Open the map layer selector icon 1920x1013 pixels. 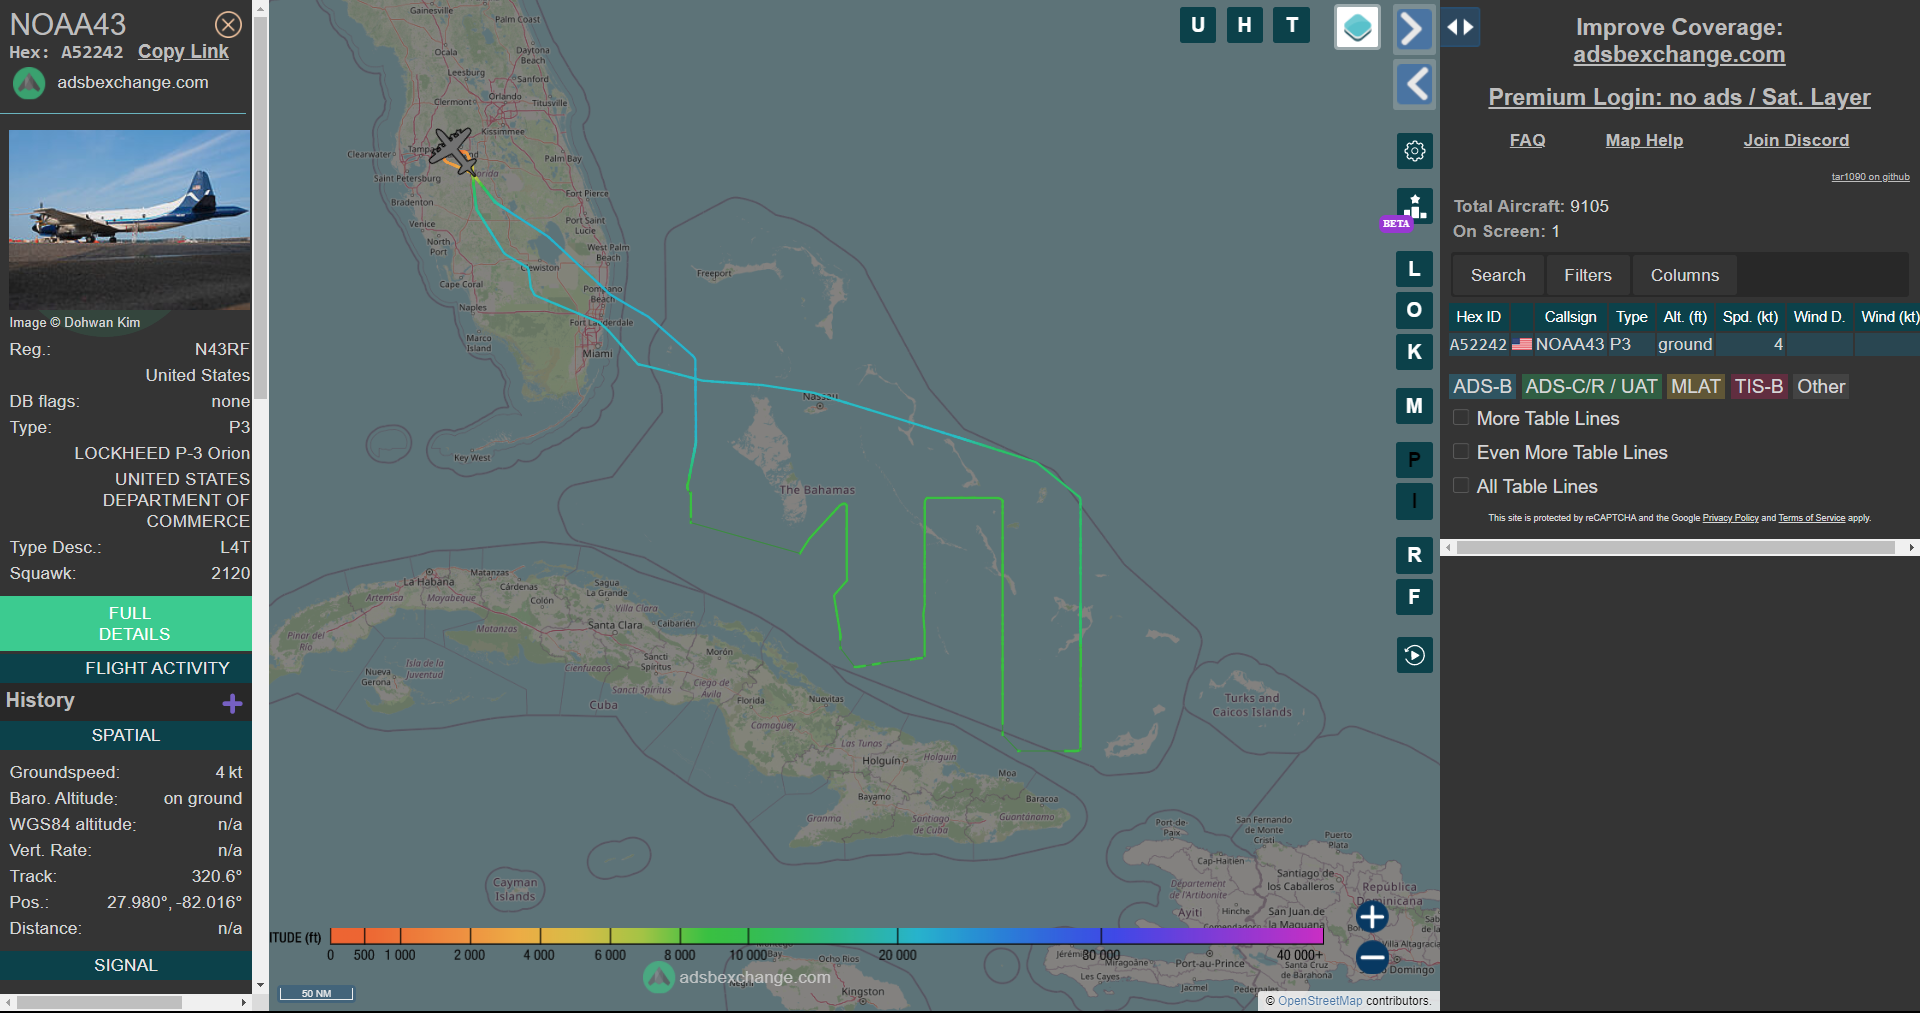[x=1357, y=27]
